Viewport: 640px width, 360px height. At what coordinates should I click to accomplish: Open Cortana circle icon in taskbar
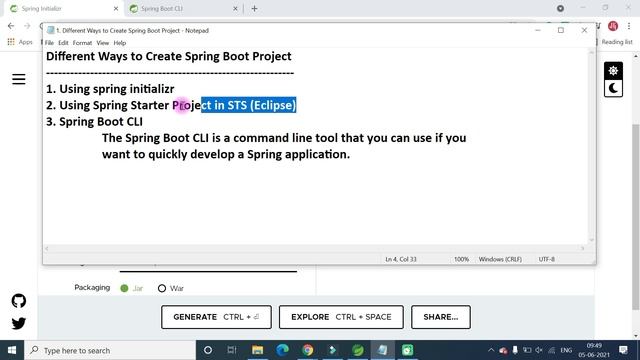point(208,350)
